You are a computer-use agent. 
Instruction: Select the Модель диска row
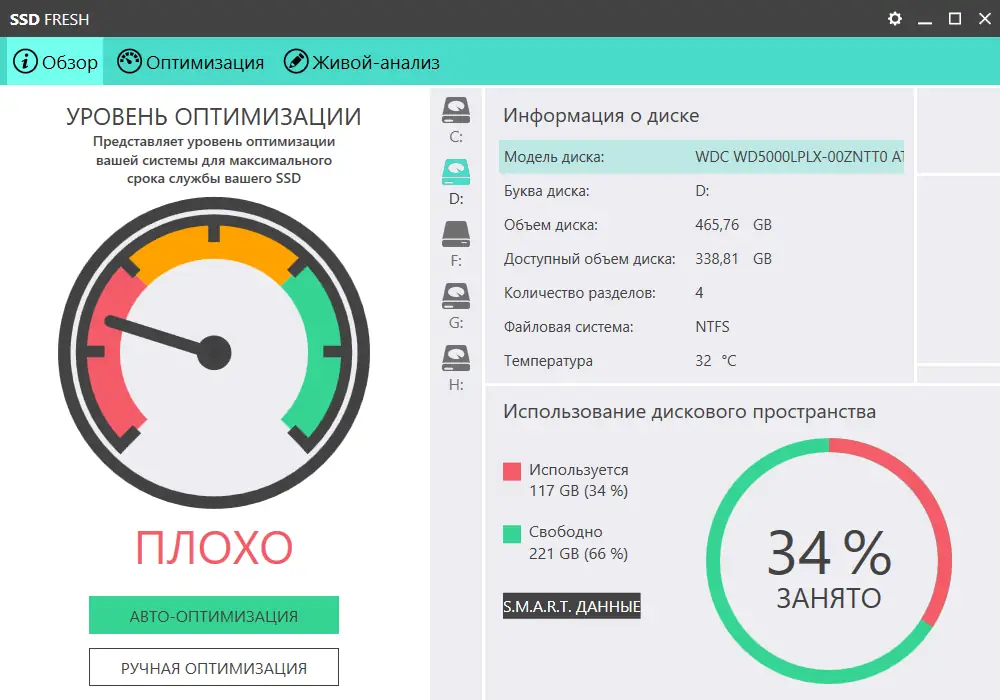pyautogui.click(x=701, y=156)
